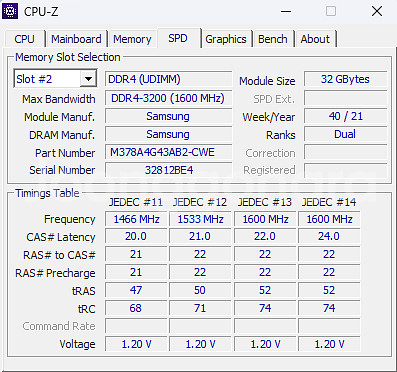The image size is (397, 372).
Task: Click the CAS# Latency 20.0 cell
Action: [x=136, y=236]
